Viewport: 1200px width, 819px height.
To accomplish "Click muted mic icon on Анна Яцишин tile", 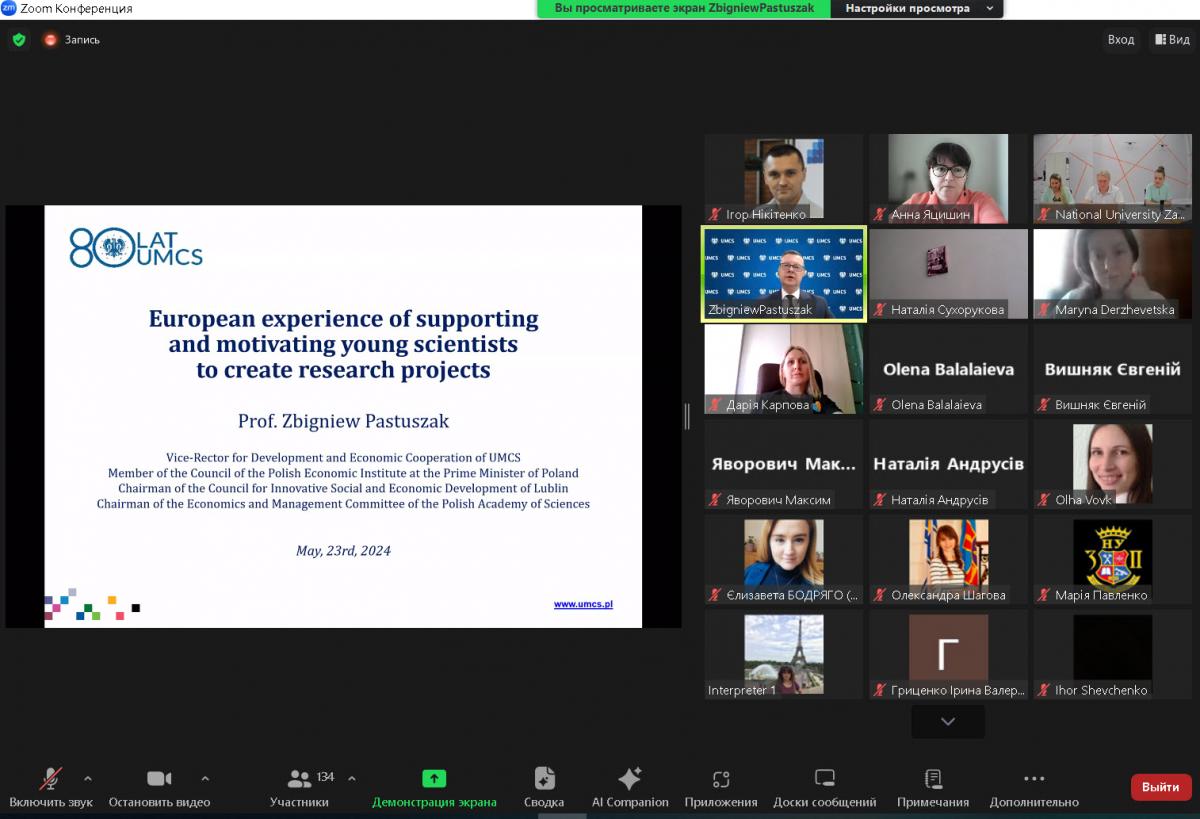I will click(880, 214).
